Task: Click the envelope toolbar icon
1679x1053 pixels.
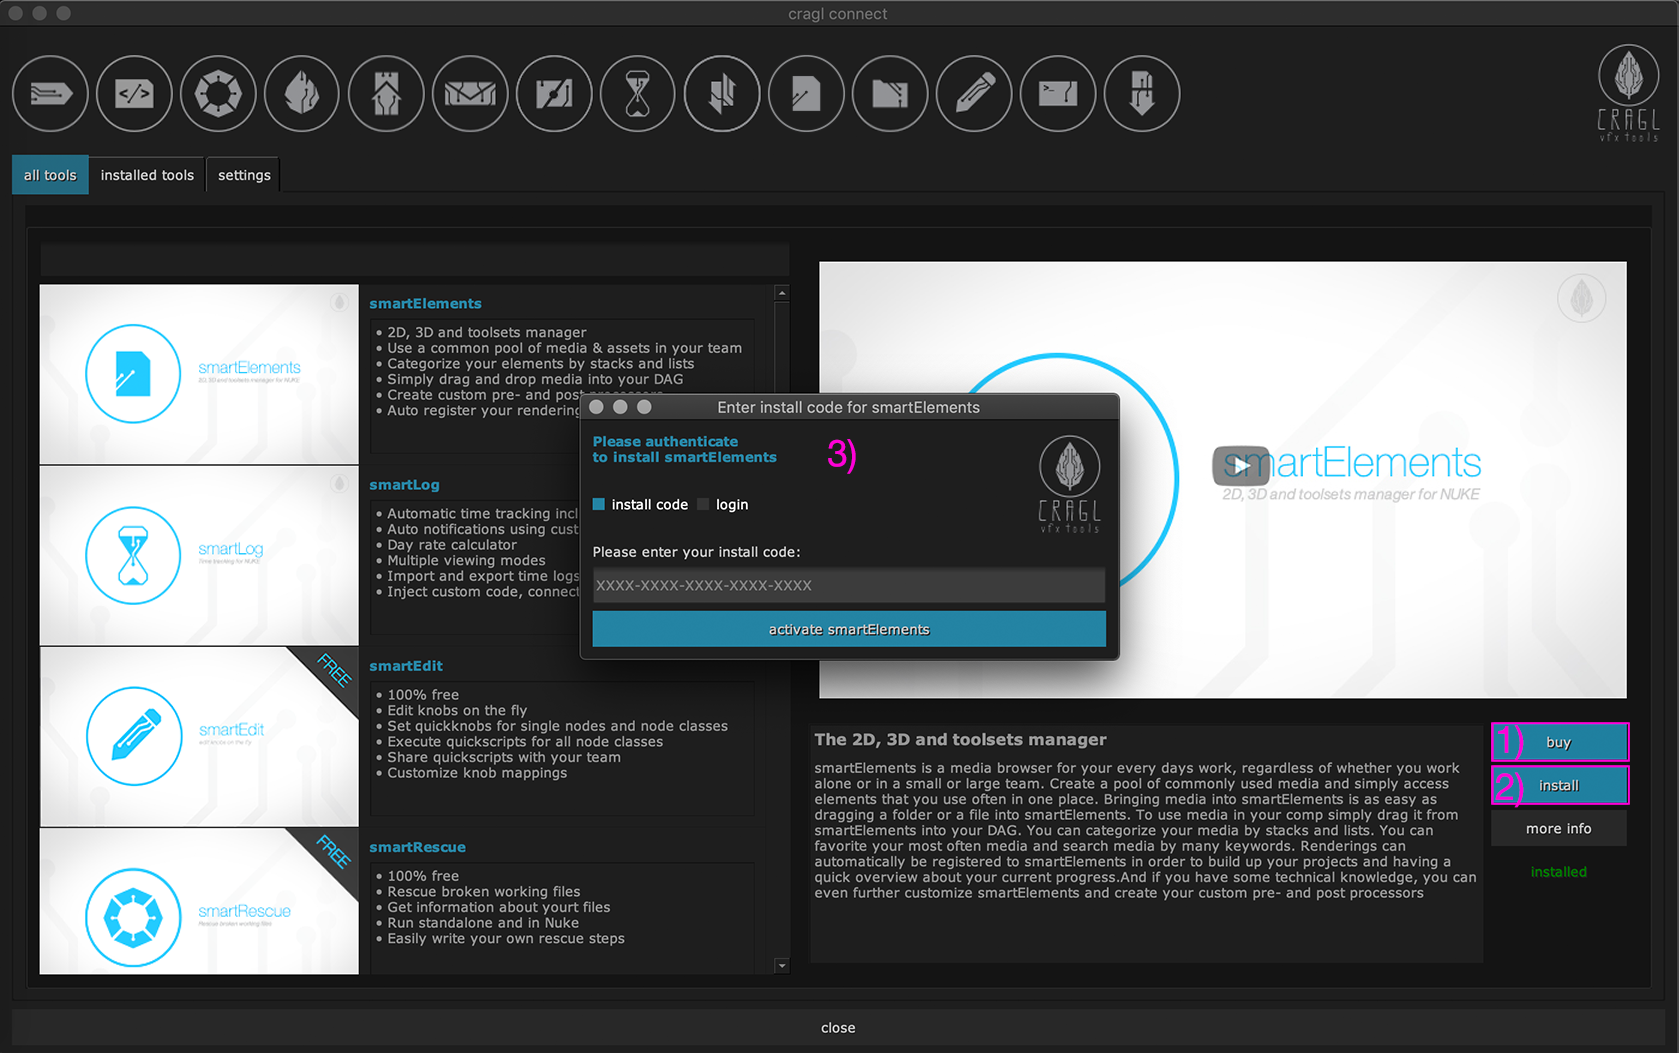Action: coord(470,94)
